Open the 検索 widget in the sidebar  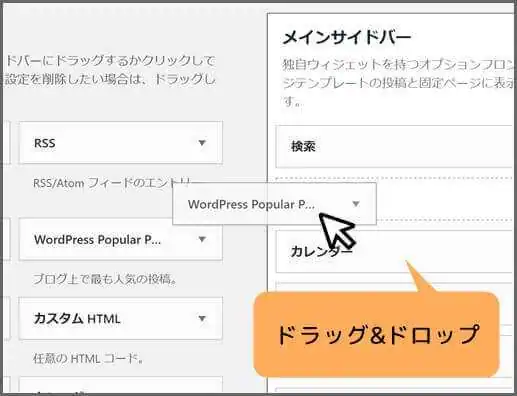pos(395,147)
